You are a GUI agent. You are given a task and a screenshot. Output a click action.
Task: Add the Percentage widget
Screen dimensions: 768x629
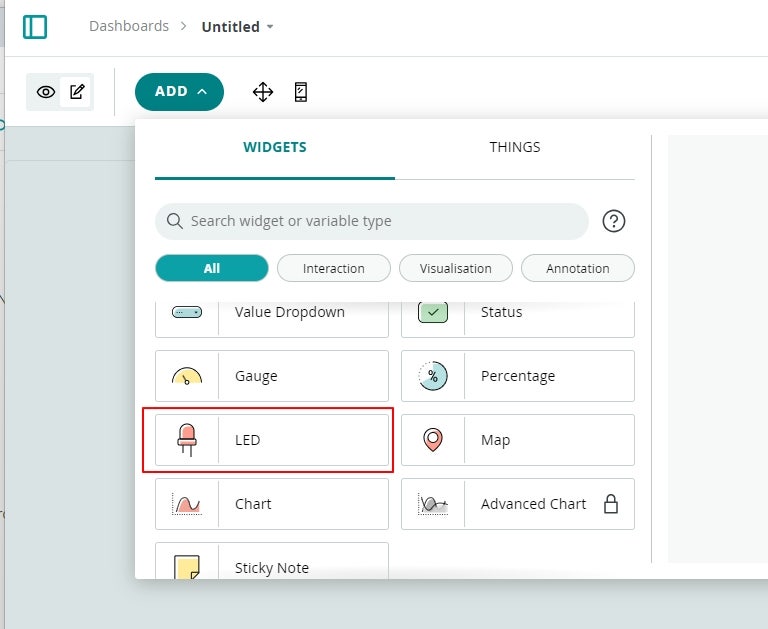click(x=518, y=376)
